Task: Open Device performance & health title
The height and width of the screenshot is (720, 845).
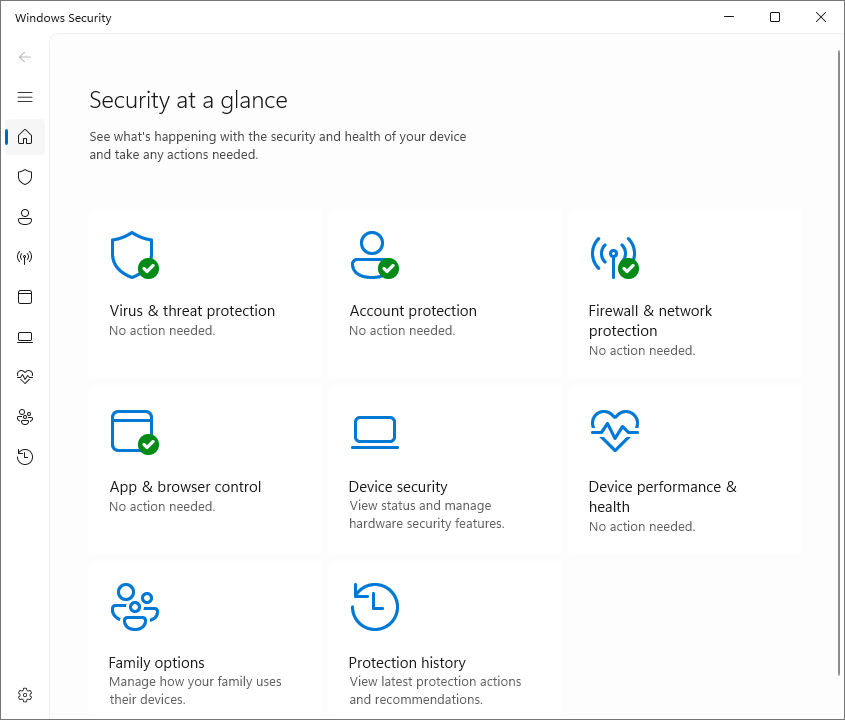Action: click(x=662, y=497)
